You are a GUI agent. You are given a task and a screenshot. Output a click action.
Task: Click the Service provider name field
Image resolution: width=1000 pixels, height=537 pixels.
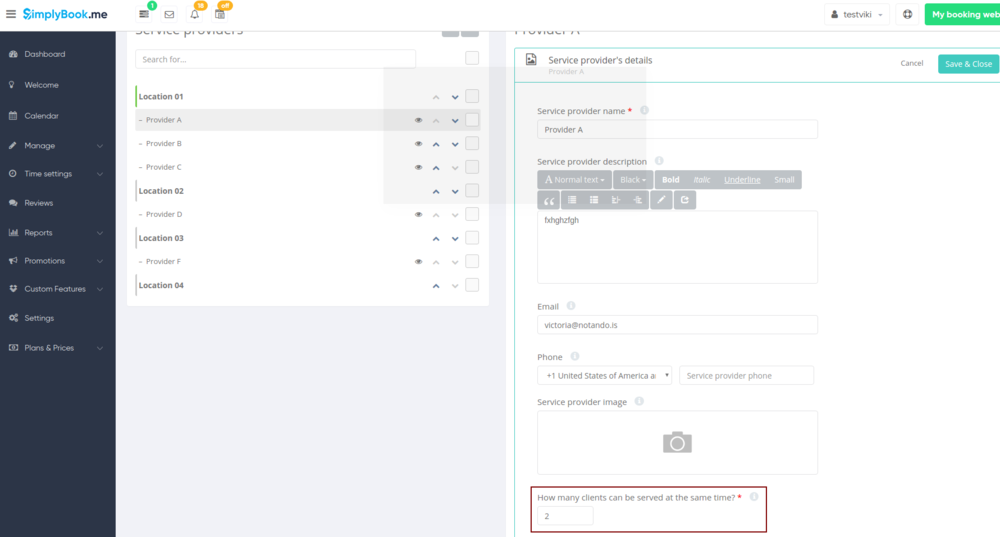pos(677,130)
